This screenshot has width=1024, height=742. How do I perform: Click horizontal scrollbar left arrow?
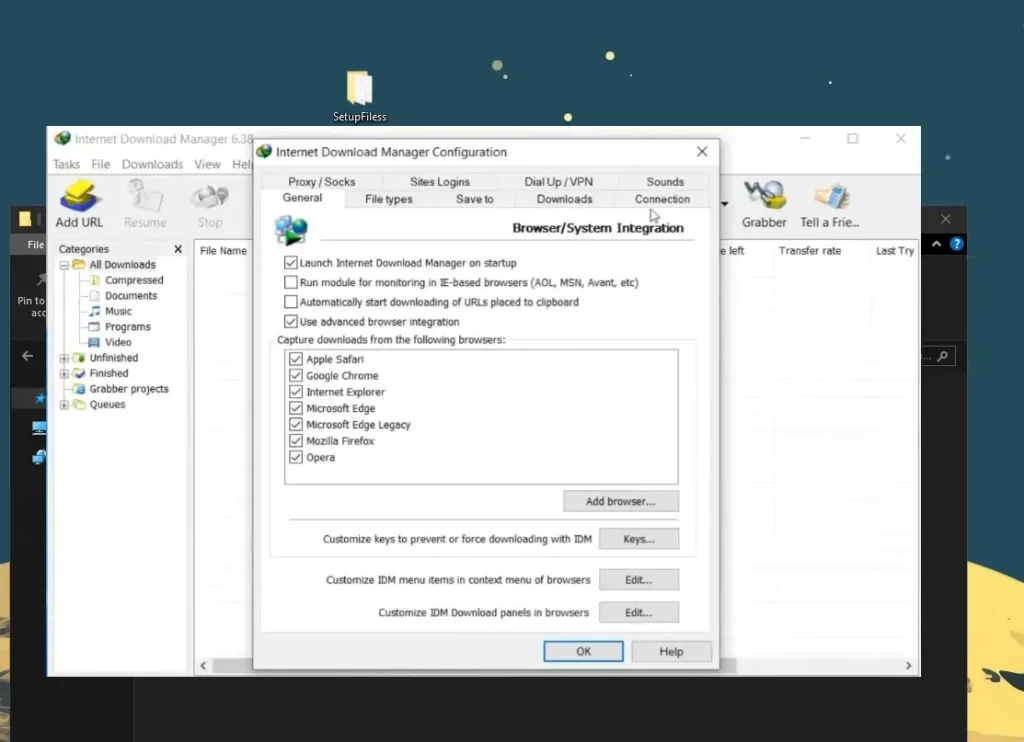[x=203, y=666]
